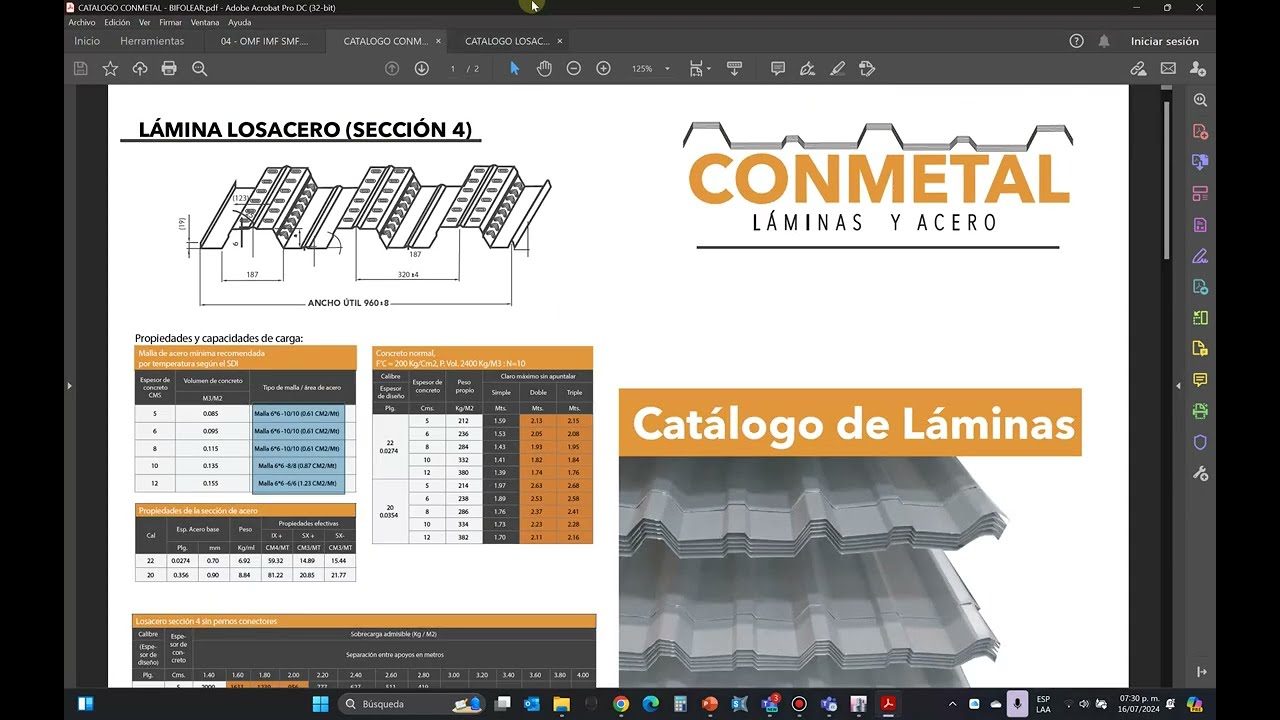The width and height of the screenshot is (1280, 720).
Task: Send the file by email envelope icon
Action: 1168,68
